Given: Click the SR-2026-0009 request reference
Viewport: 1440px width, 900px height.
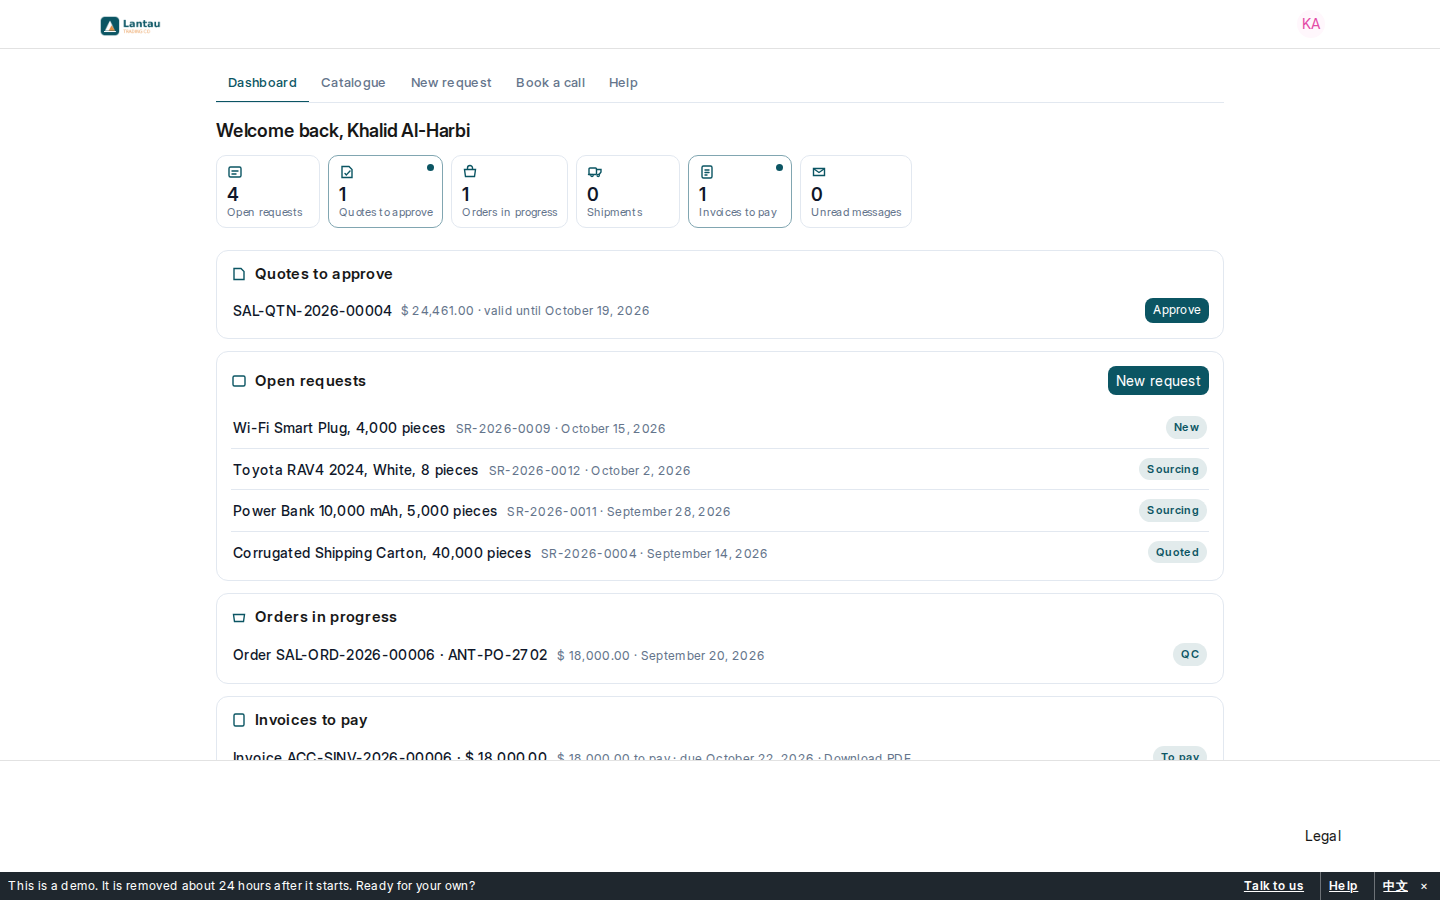Looking at the screenshot, I should (x=503, y=429).
